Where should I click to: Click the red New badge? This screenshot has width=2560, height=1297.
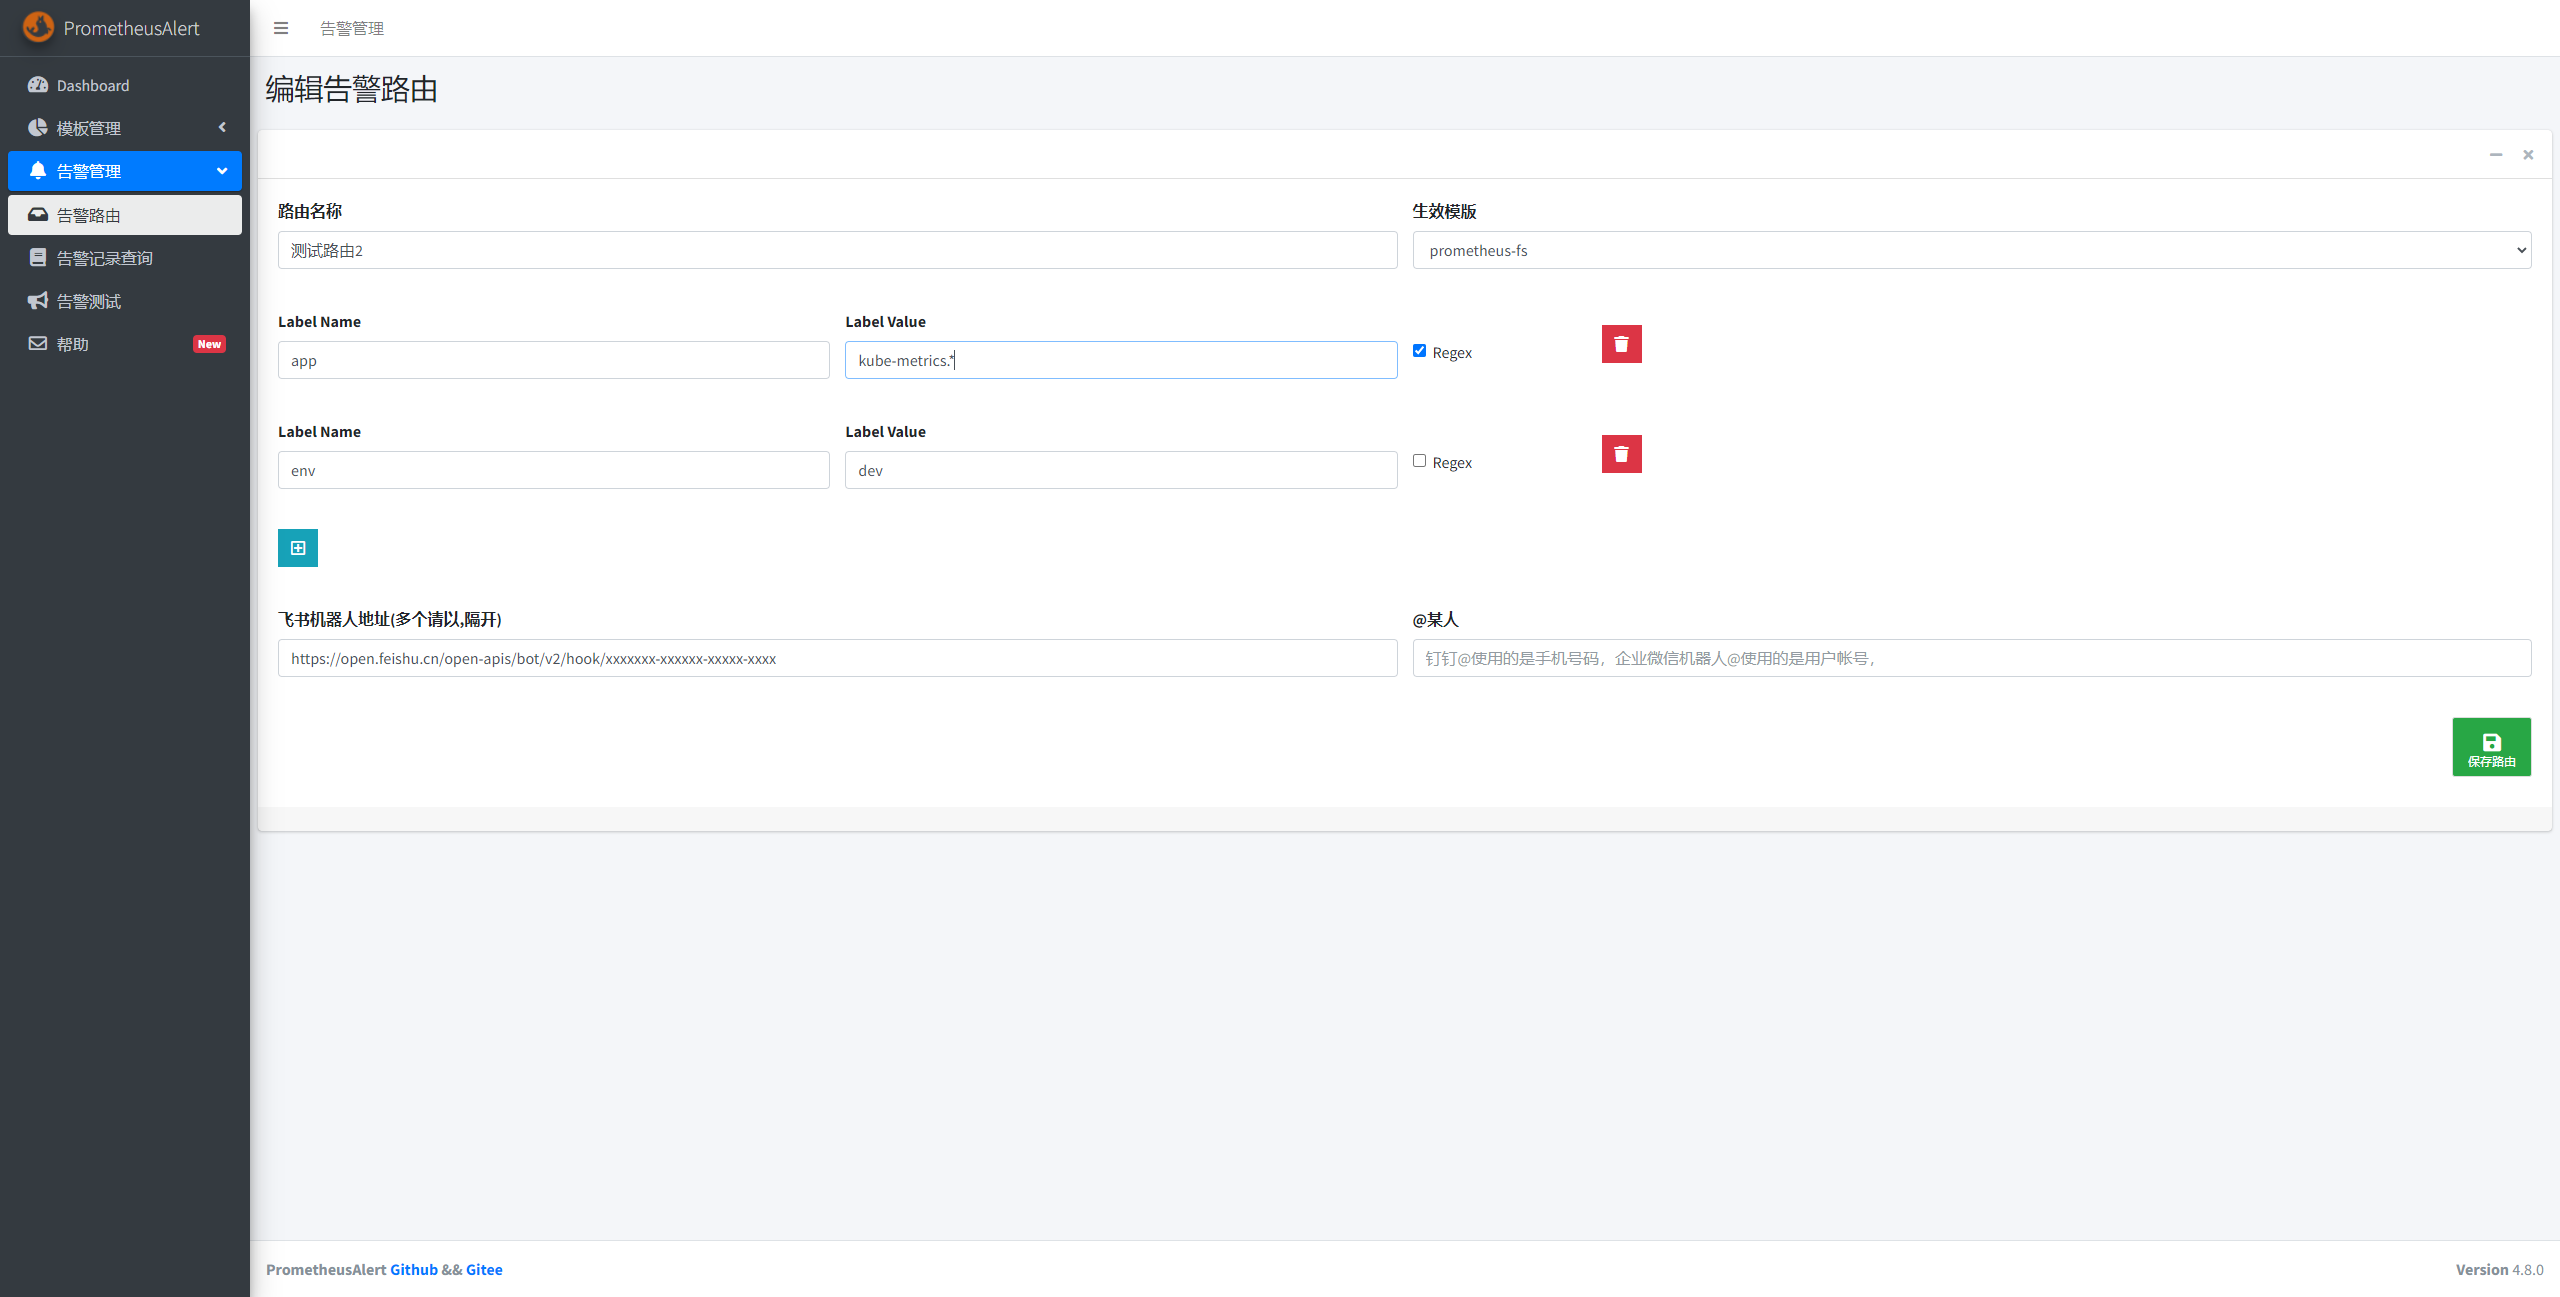[209, 344]
